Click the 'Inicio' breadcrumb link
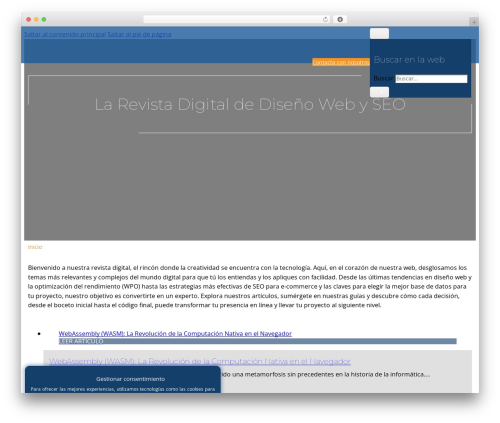 [35, 247]
